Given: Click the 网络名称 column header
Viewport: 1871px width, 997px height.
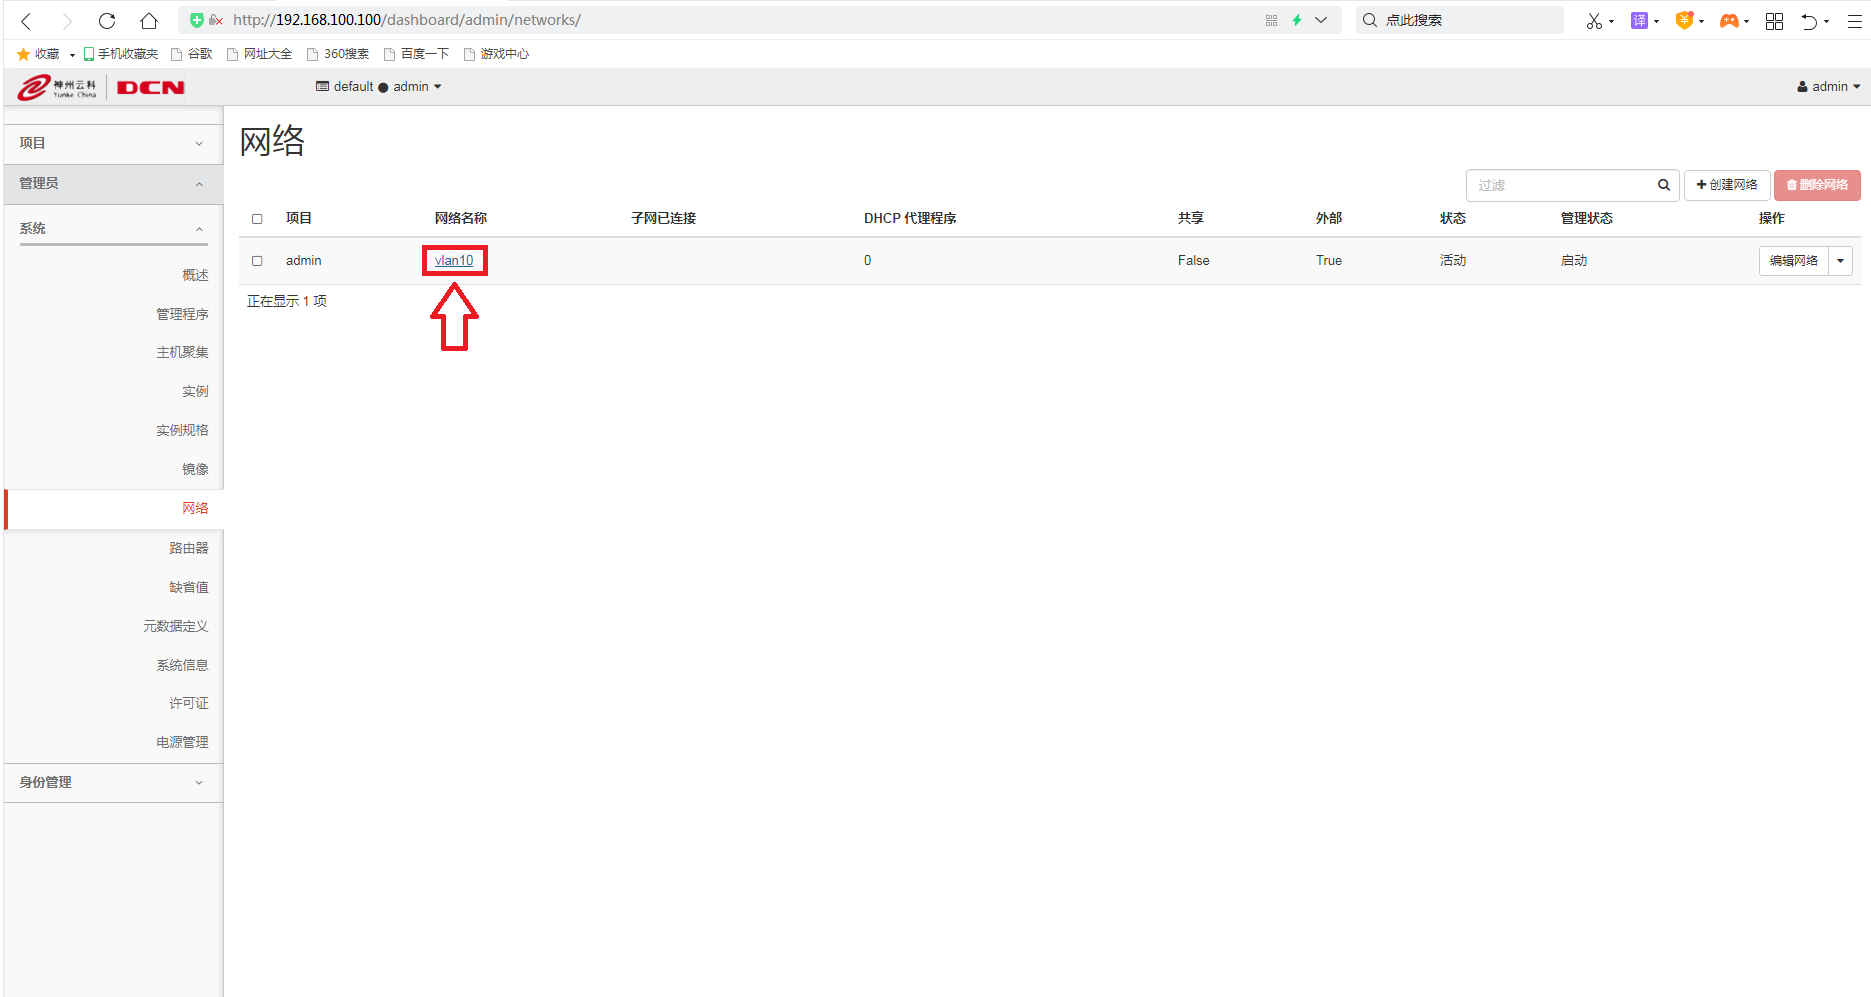Looking at the screenshot, I should tap(461, 218).
